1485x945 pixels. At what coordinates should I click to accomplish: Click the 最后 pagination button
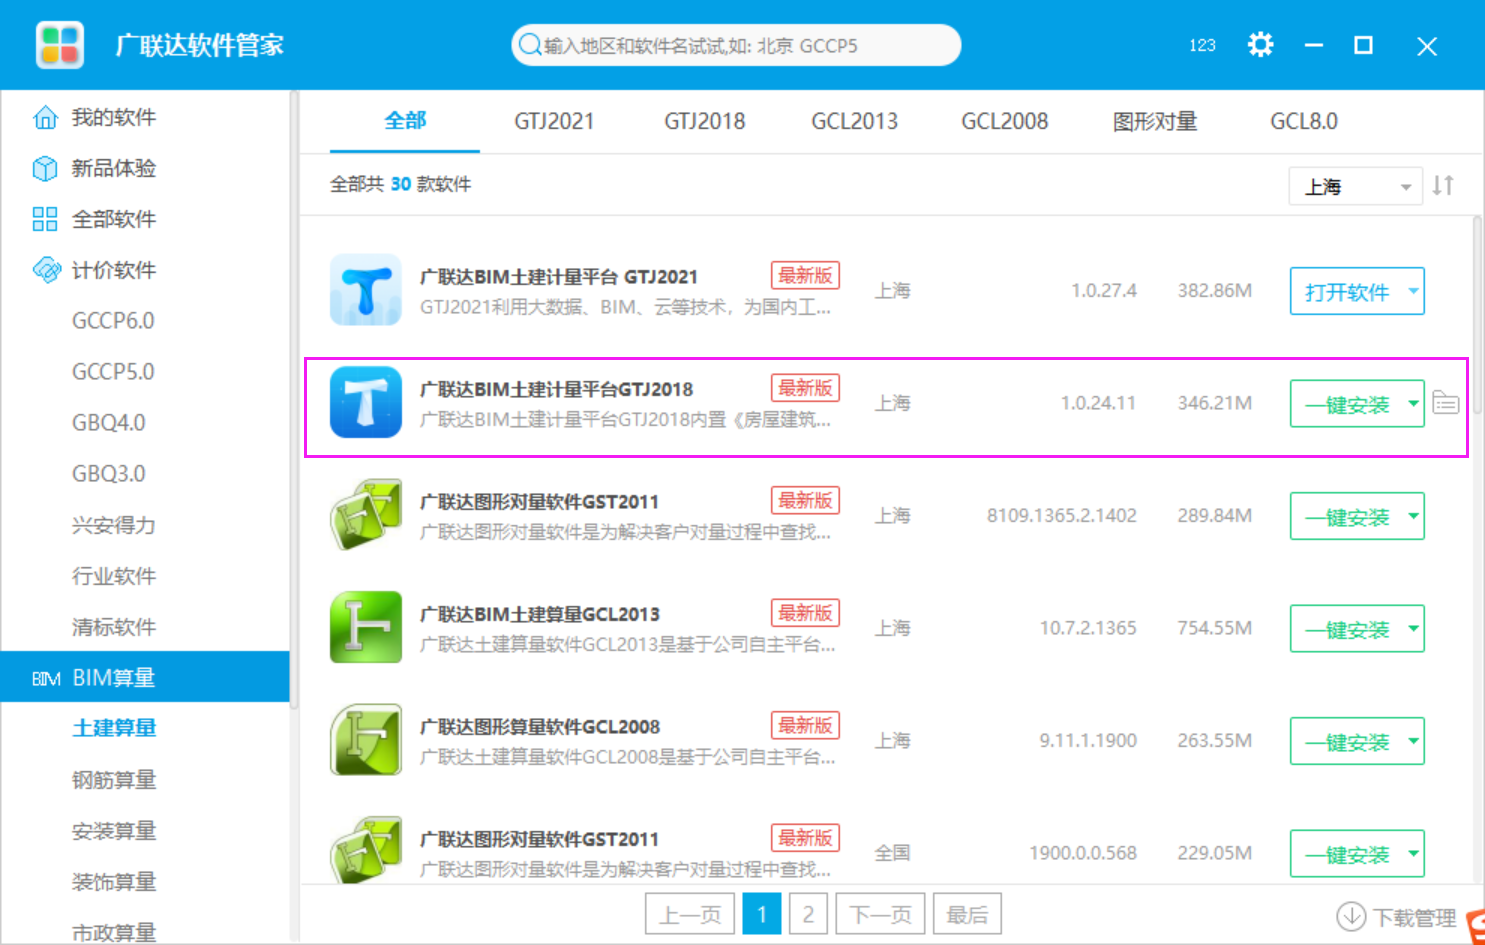[x=967, y=914]
